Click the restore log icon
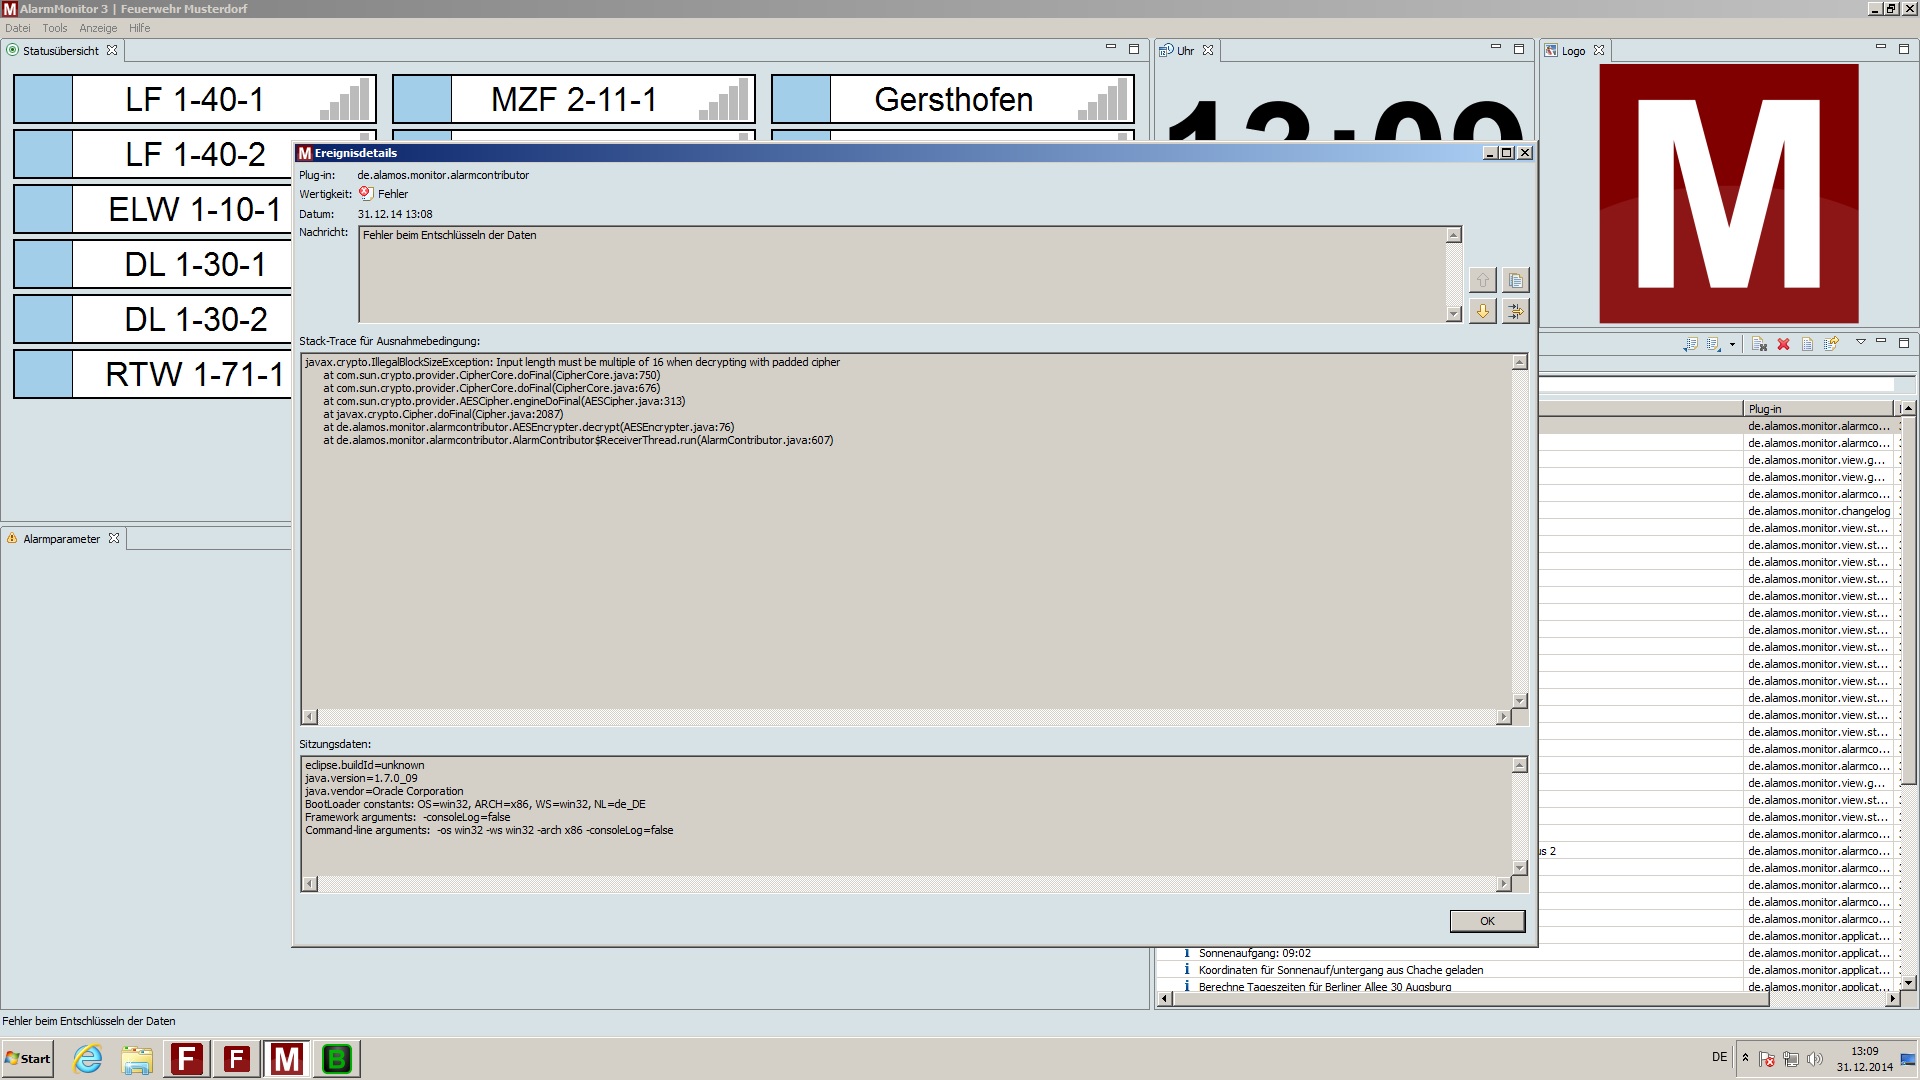 pyautogui.click(x=1831, y=344)
